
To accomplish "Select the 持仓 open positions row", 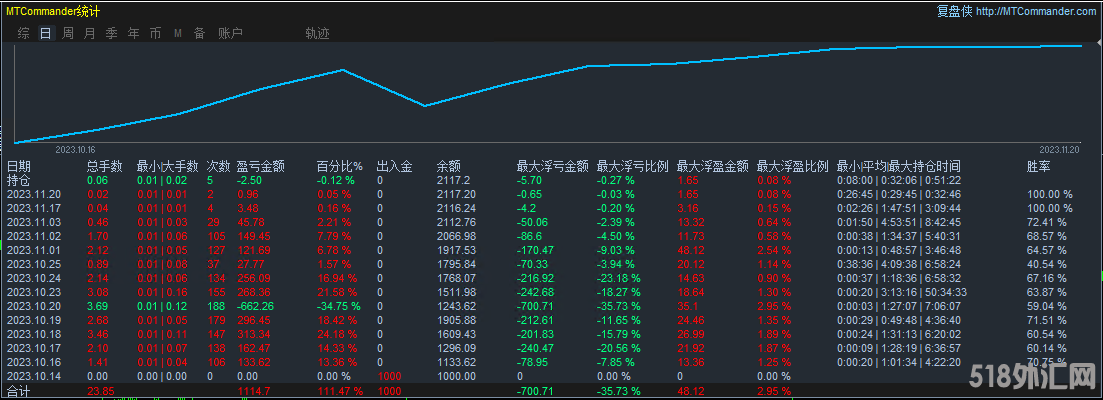I will point(19,180).
